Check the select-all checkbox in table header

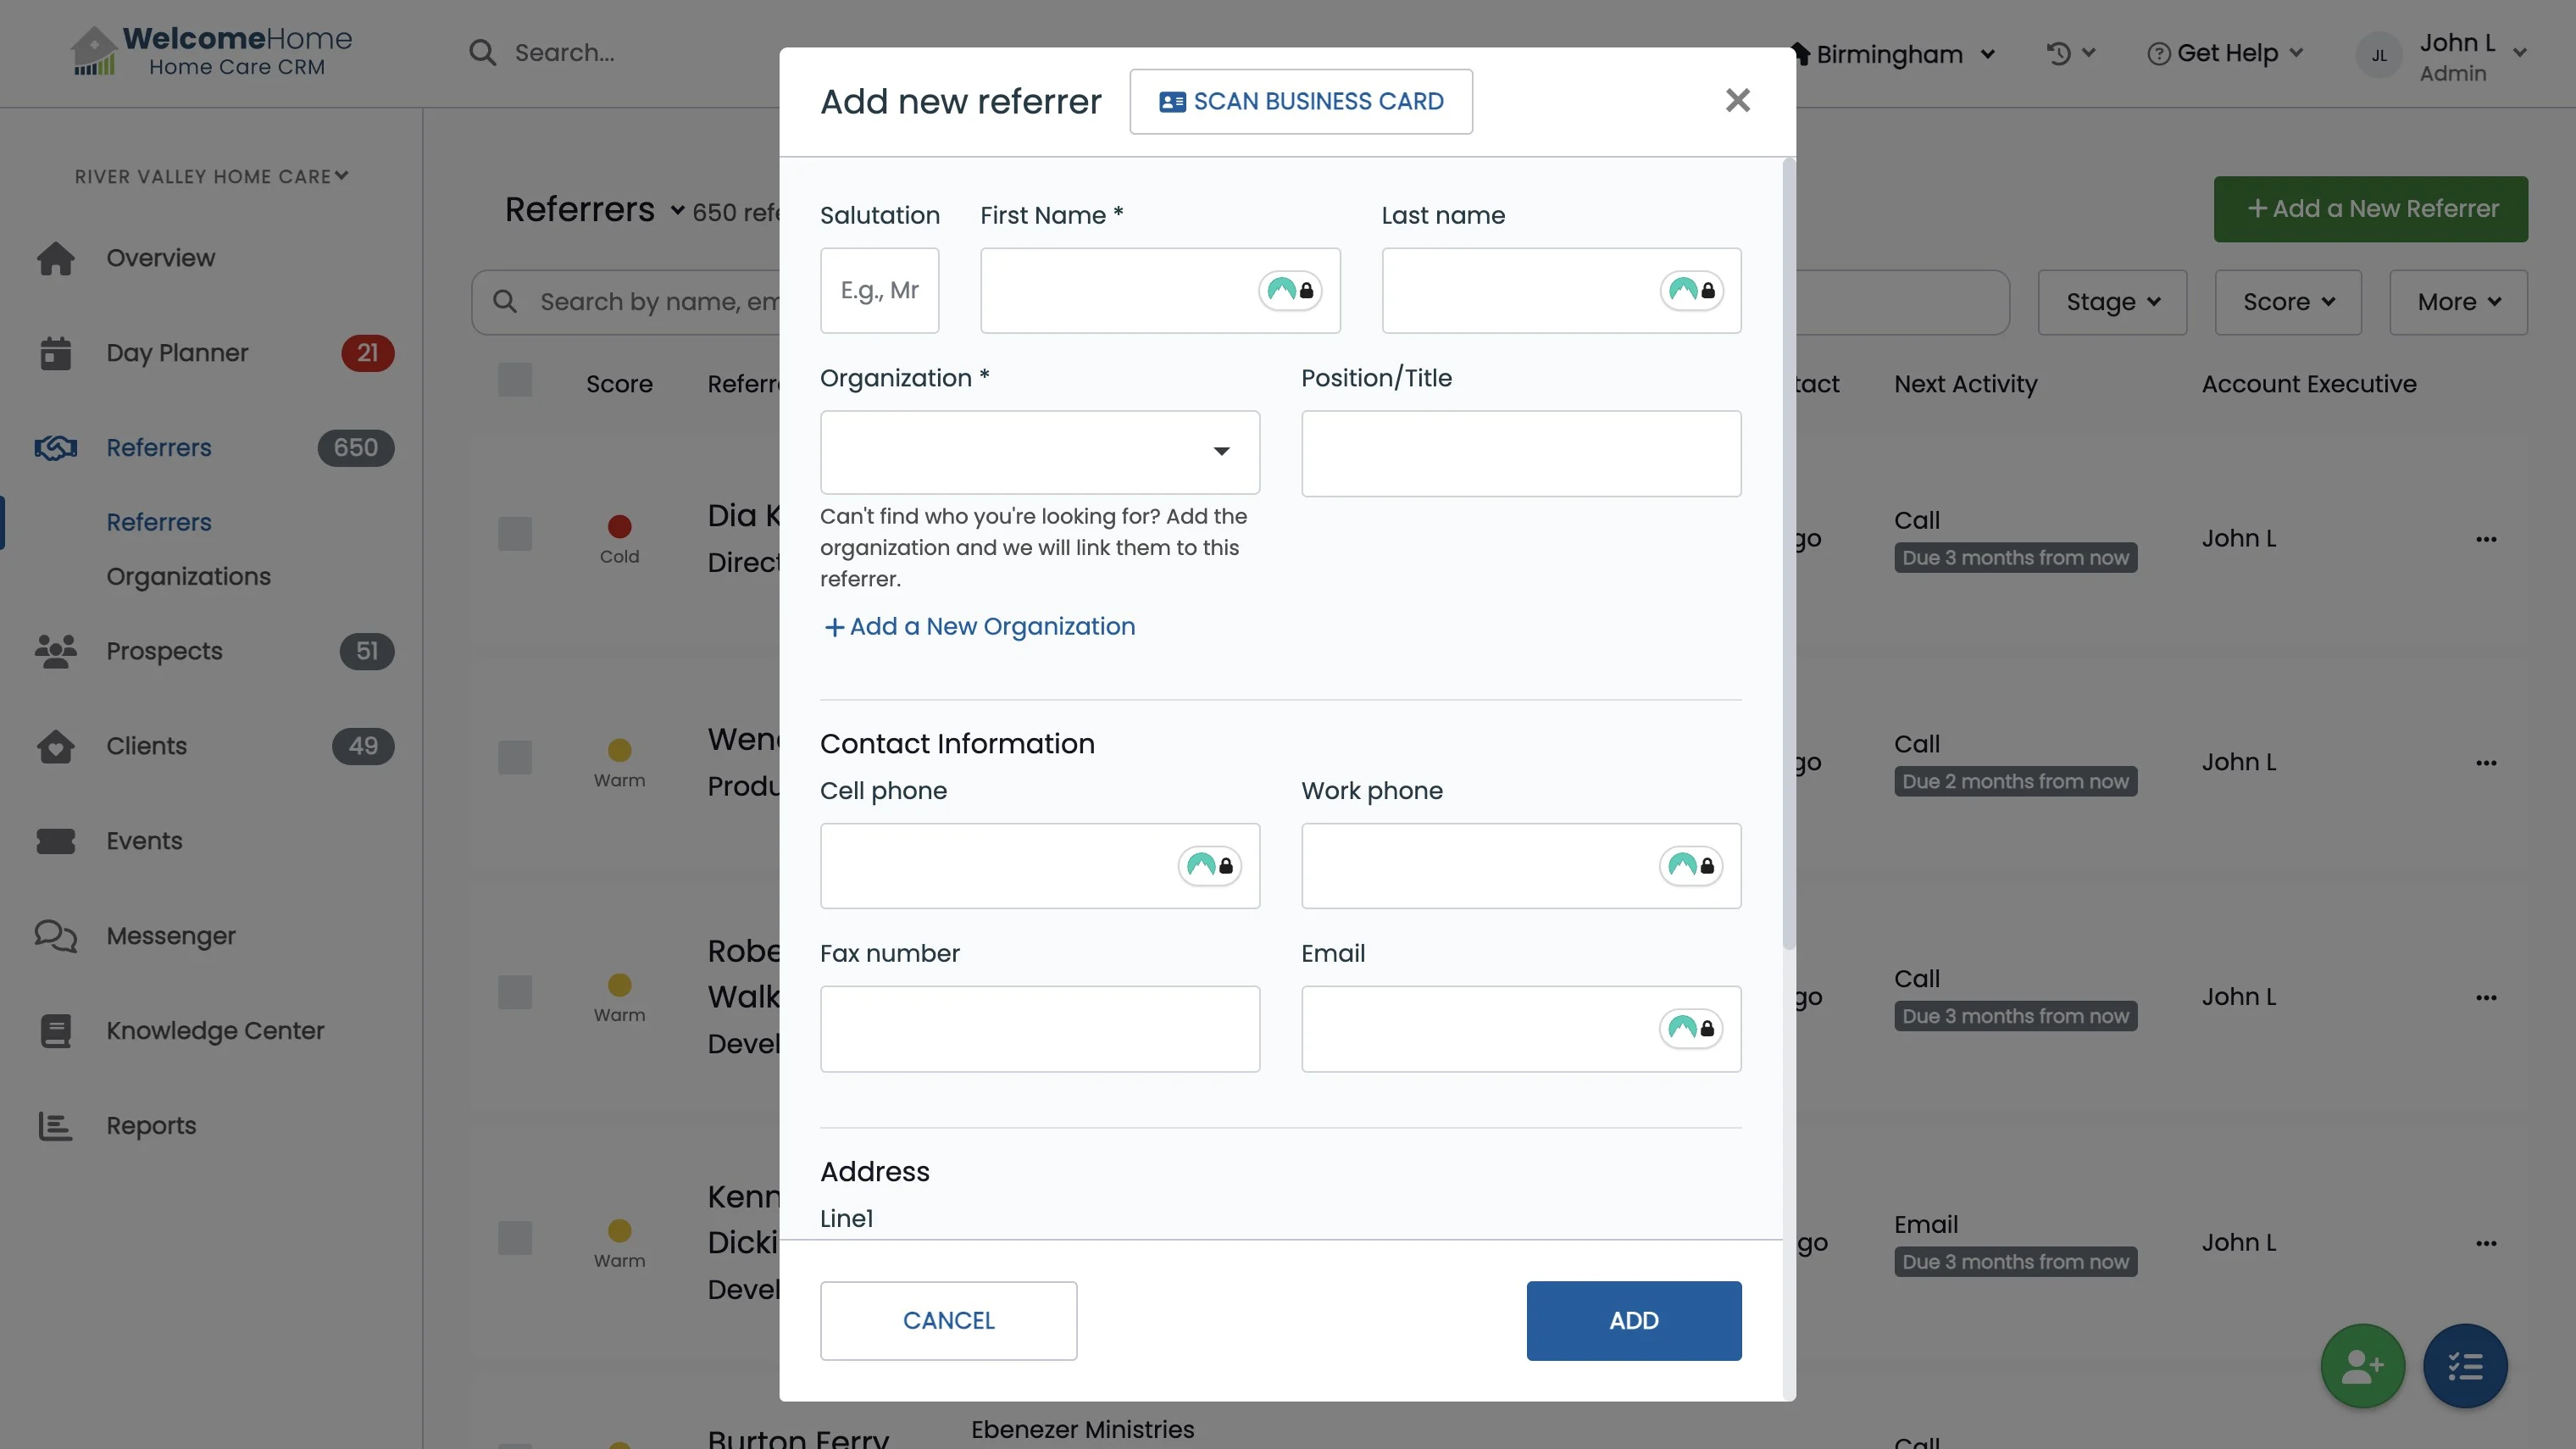click(x=515, y=381)
